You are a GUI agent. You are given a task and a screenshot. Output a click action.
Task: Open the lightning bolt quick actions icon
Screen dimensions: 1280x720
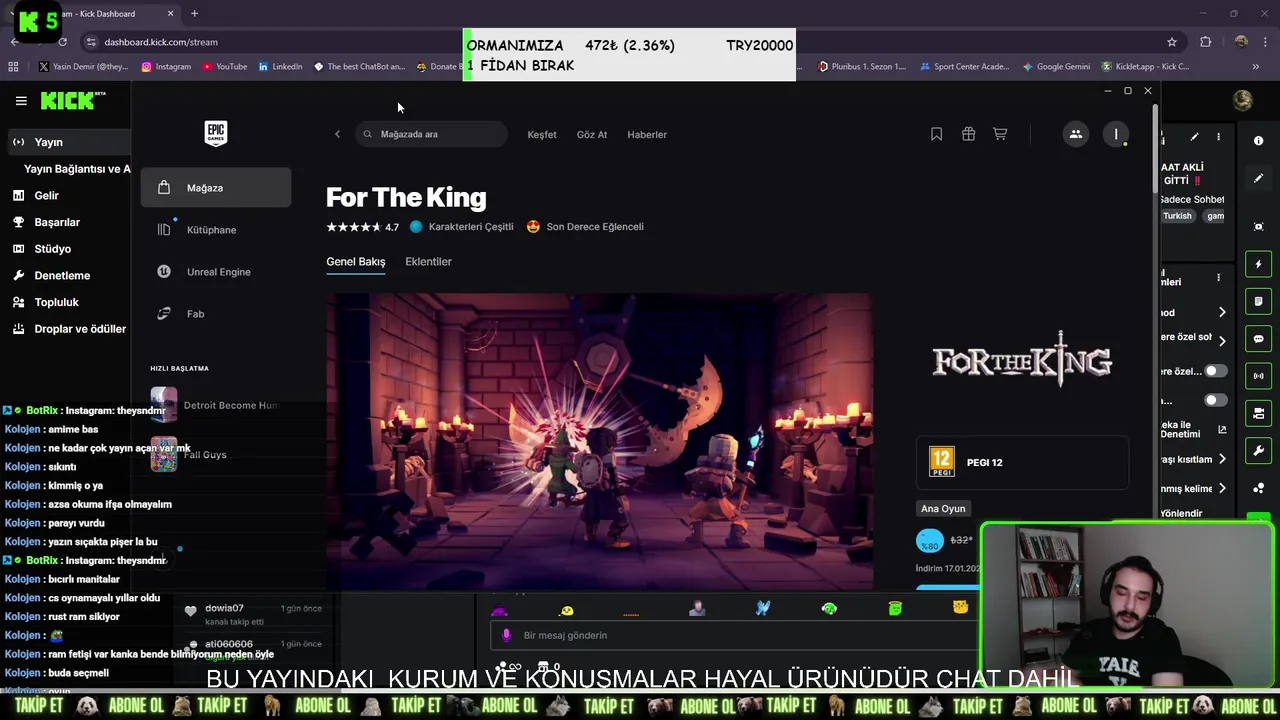(1258, 264)
